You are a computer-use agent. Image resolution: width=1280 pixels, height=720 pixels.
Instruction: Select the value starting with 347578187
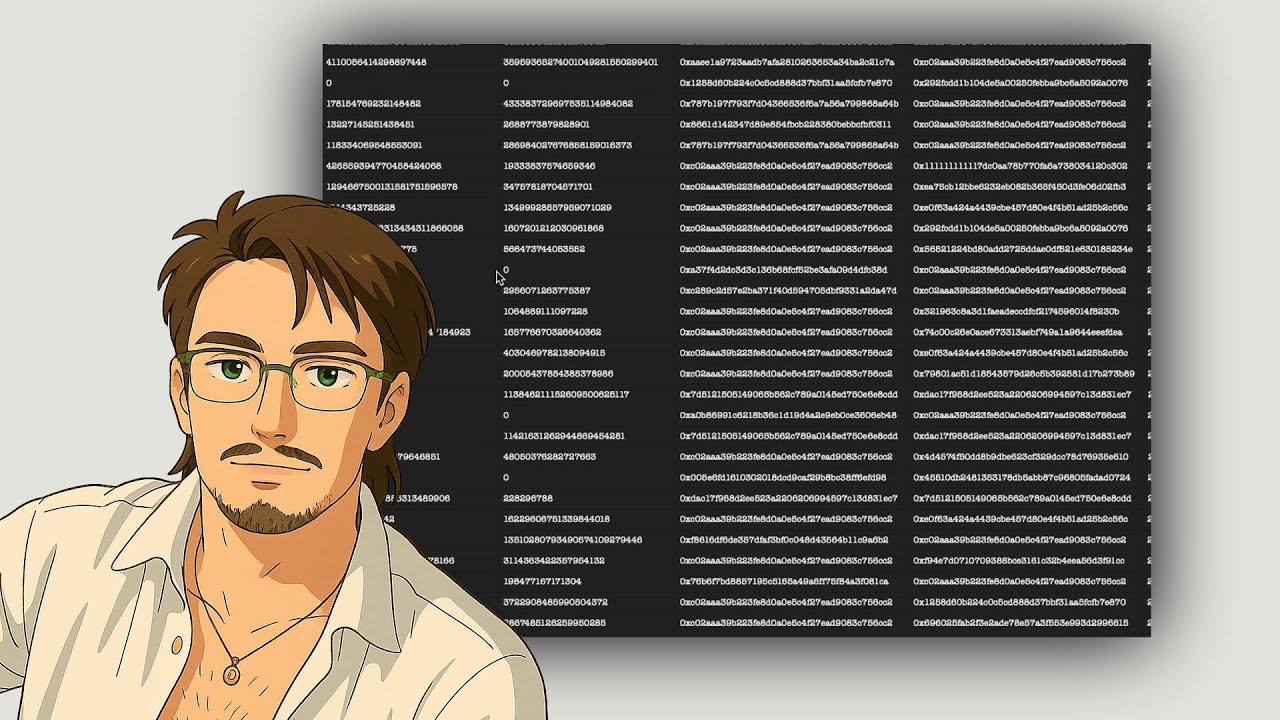point(548,187)
